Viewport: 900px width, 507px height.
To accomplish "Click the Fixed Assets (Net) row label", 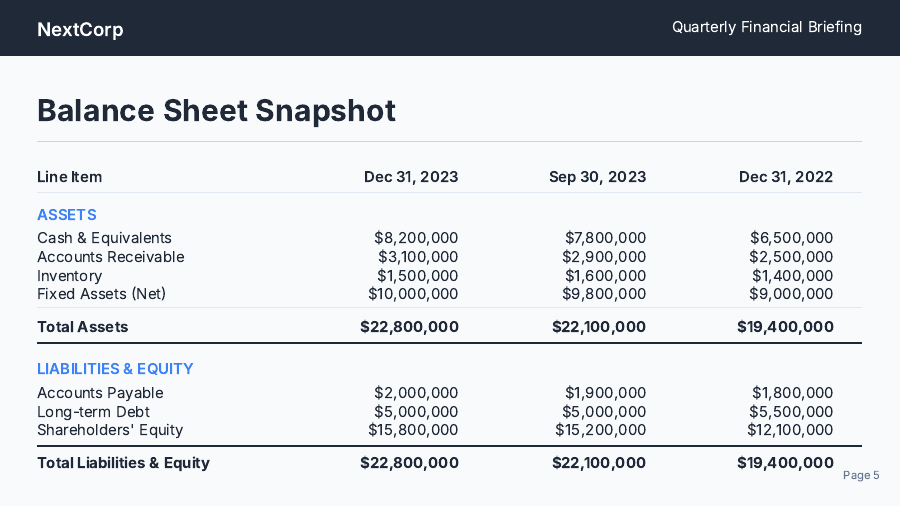I will [101, 294].
